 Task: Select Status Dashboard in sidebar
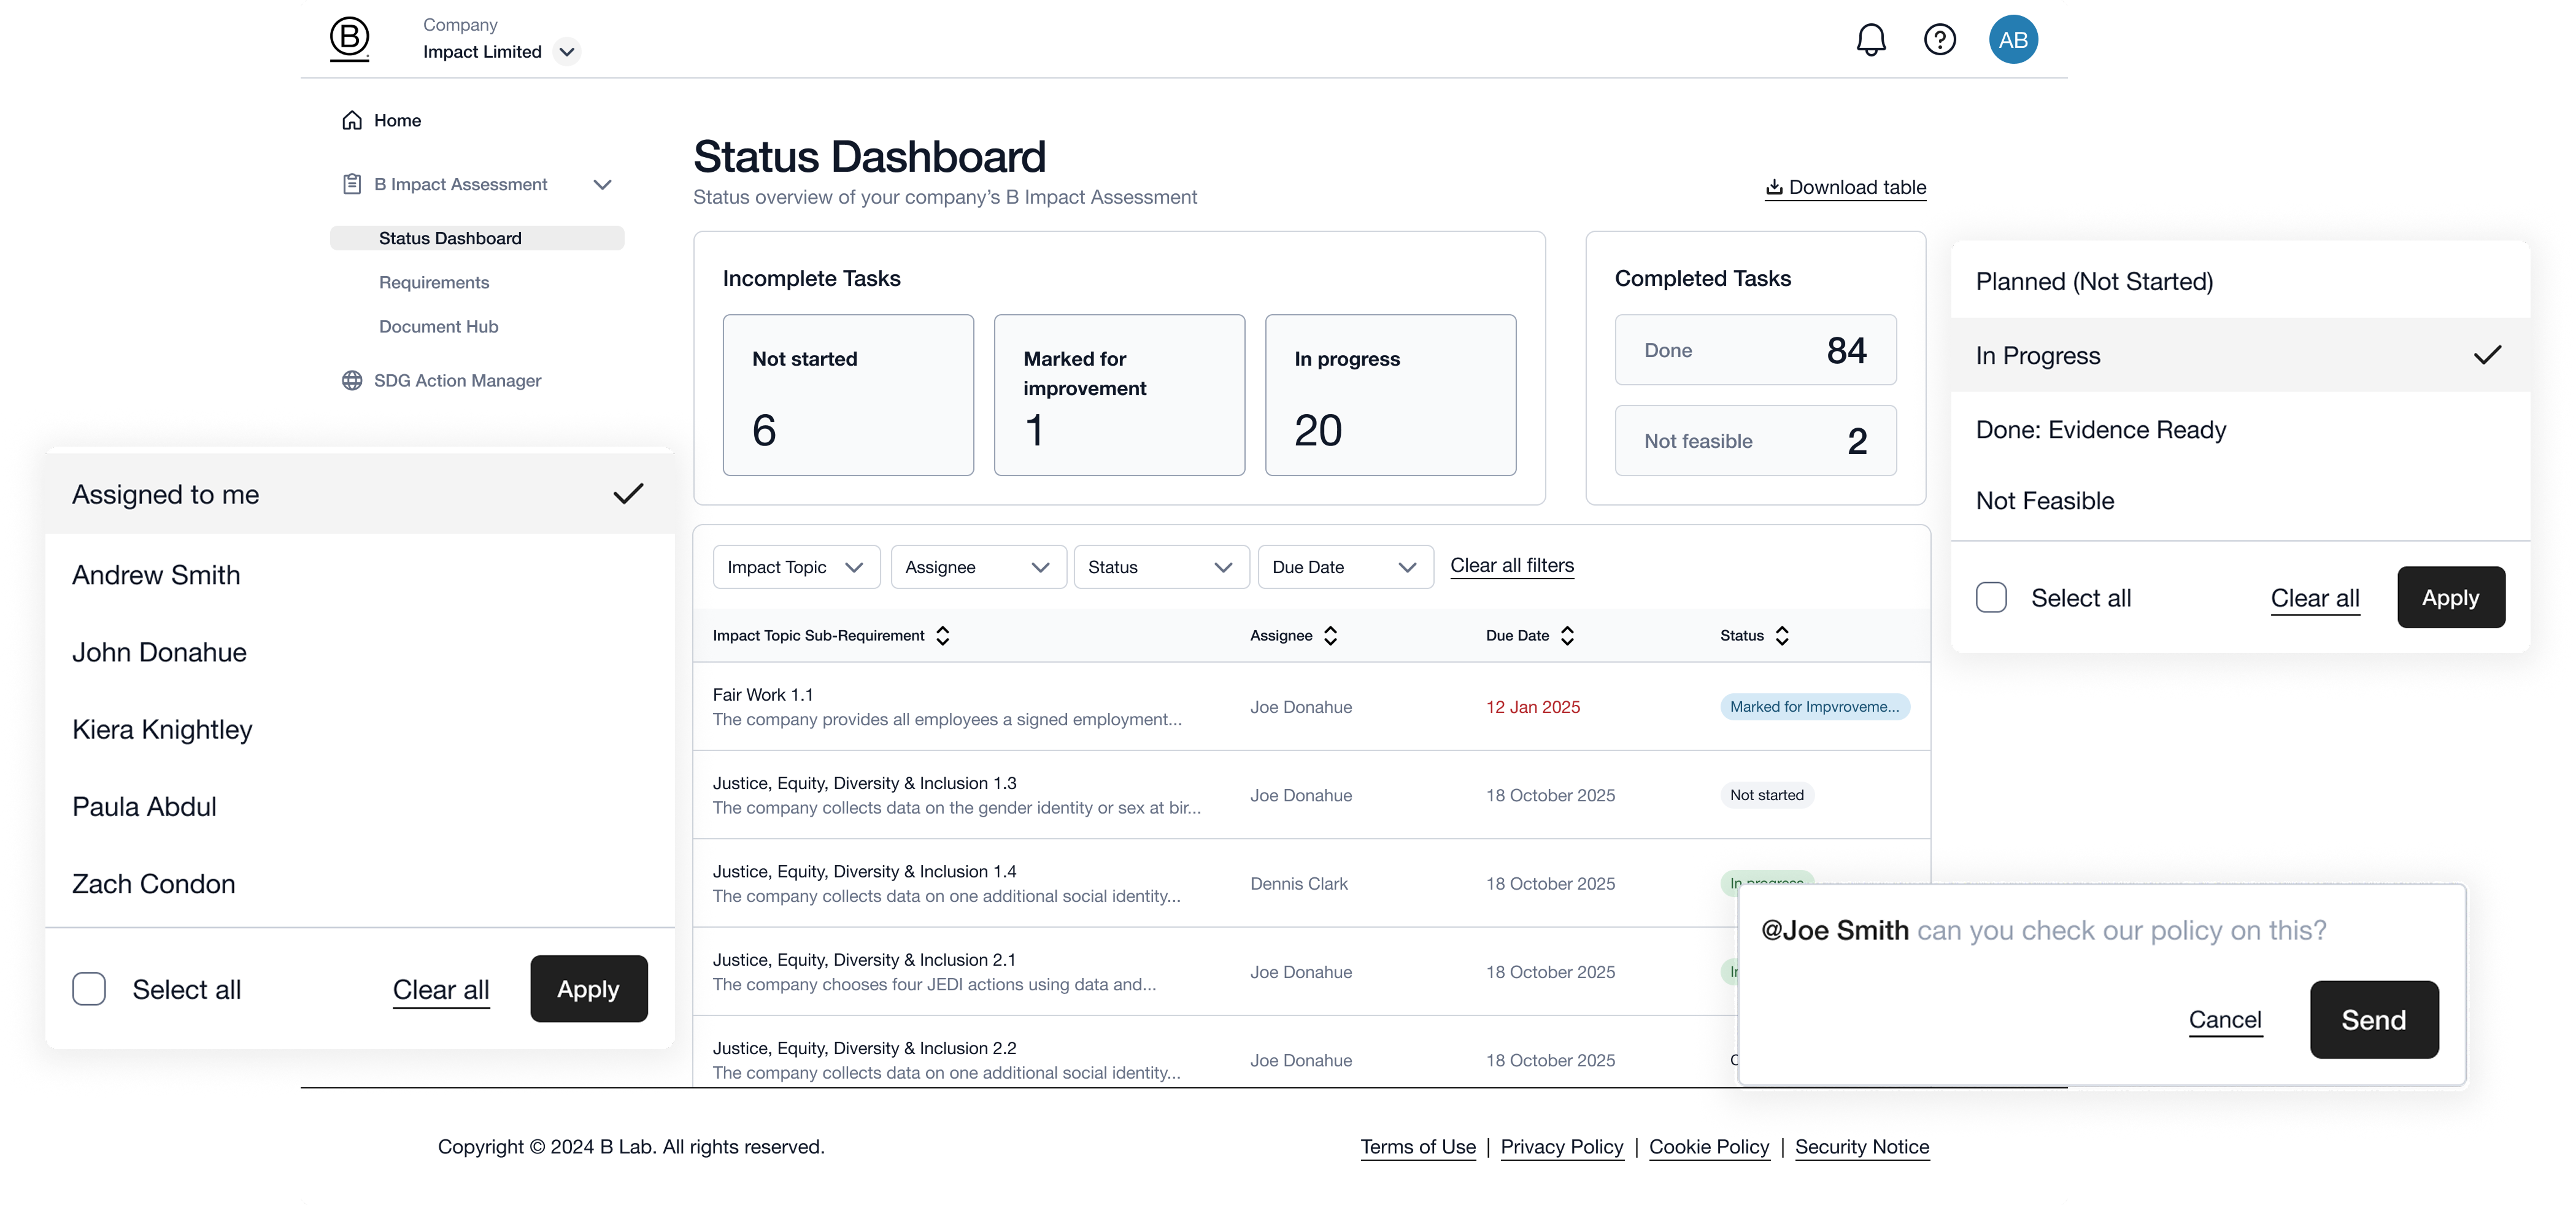pyautogui.click(x=477, y=238)
